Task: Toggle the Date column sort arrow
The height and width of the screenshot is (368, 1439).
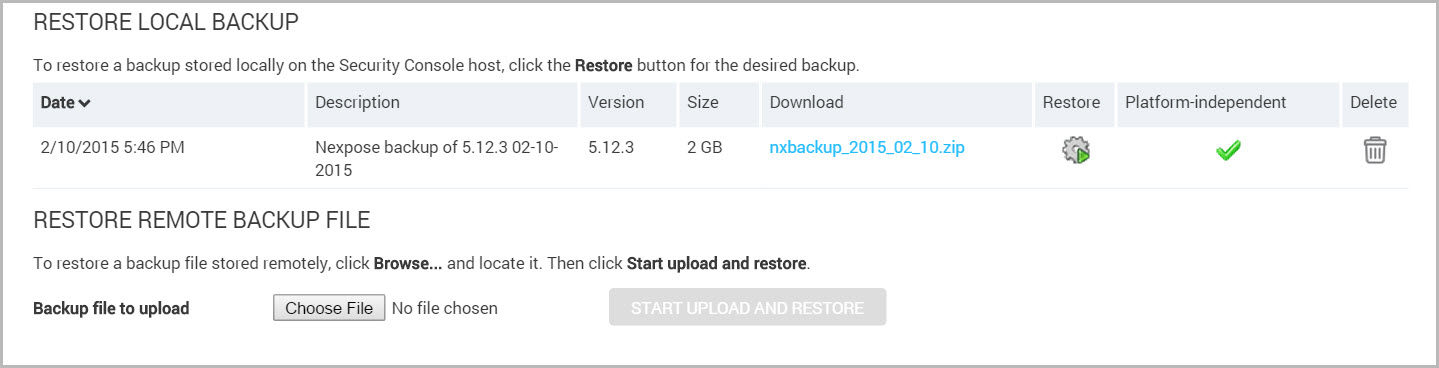Action: tap(85, 103)
